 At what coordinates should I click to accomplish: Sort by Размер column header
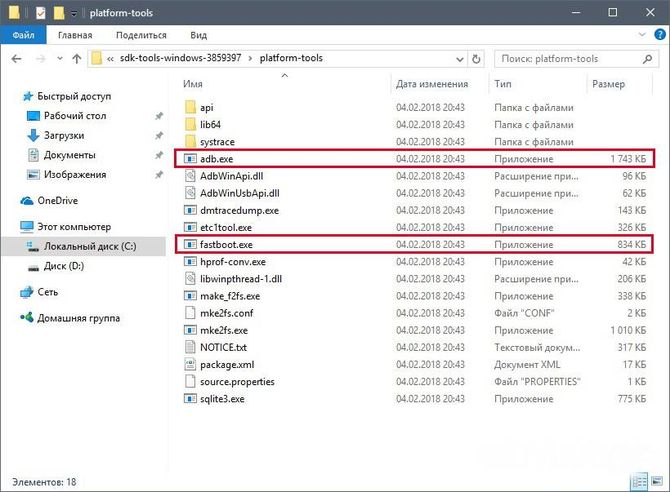[x=608, y=84]
